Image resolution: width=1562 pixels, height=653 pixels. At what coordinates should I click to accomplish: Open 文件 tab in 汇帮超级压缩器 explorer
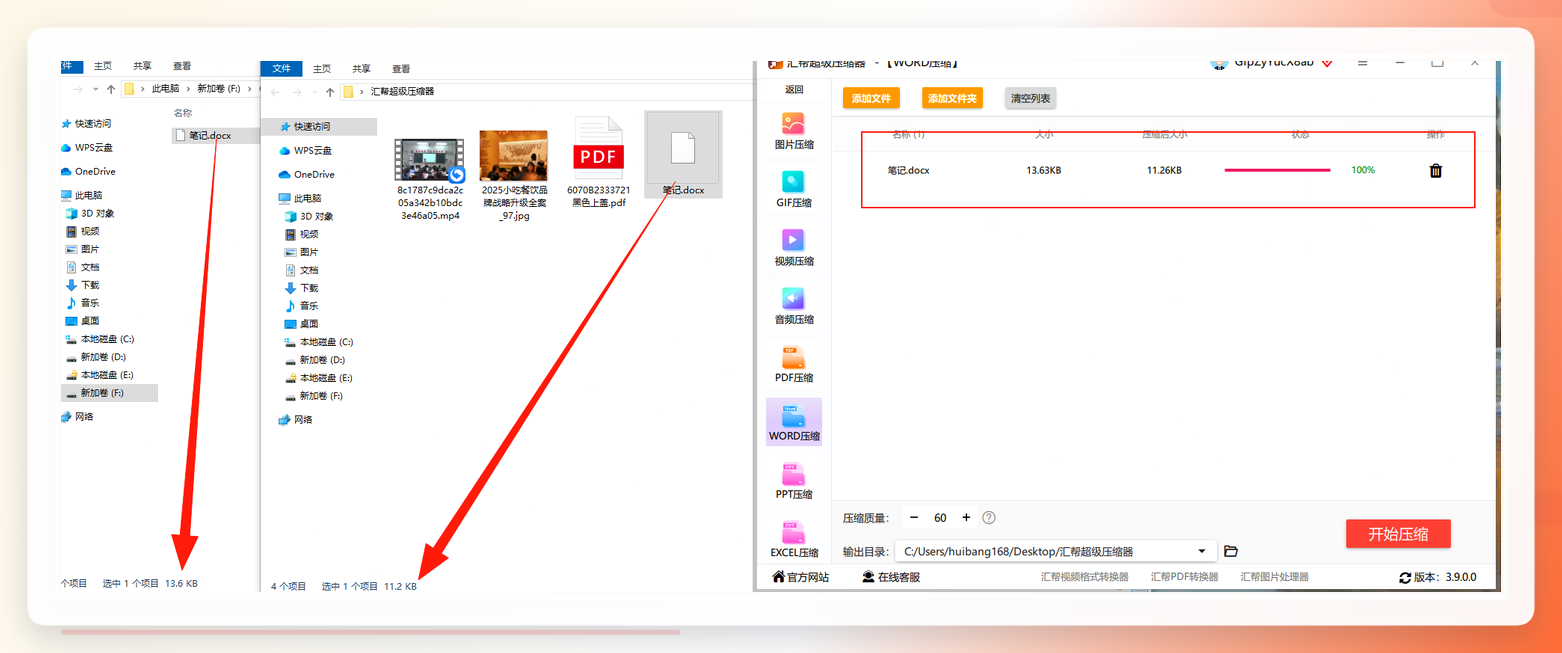pyautogui.click(x=281, y=69)
